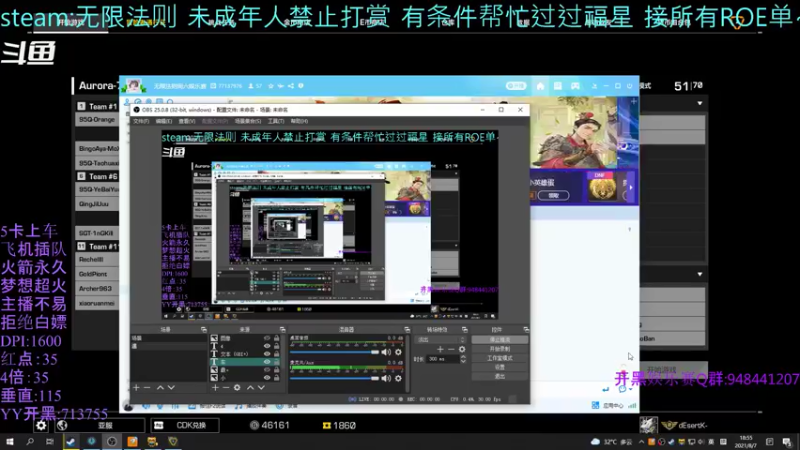800x450 pixels.
Task: Toggle visibility of the last source row
Action: click(x=267, y=378)
